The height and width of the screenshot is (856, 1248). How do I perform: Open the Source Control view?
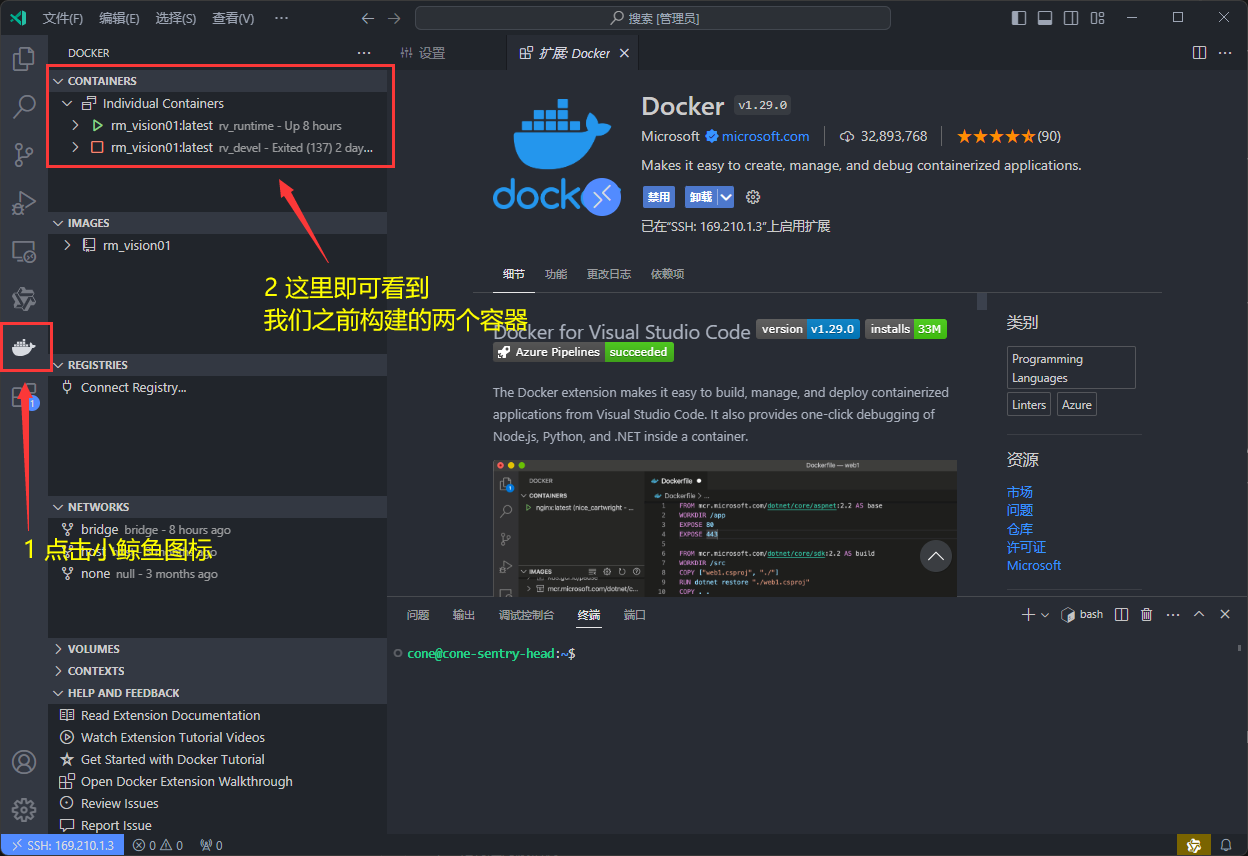click(23, 155)
